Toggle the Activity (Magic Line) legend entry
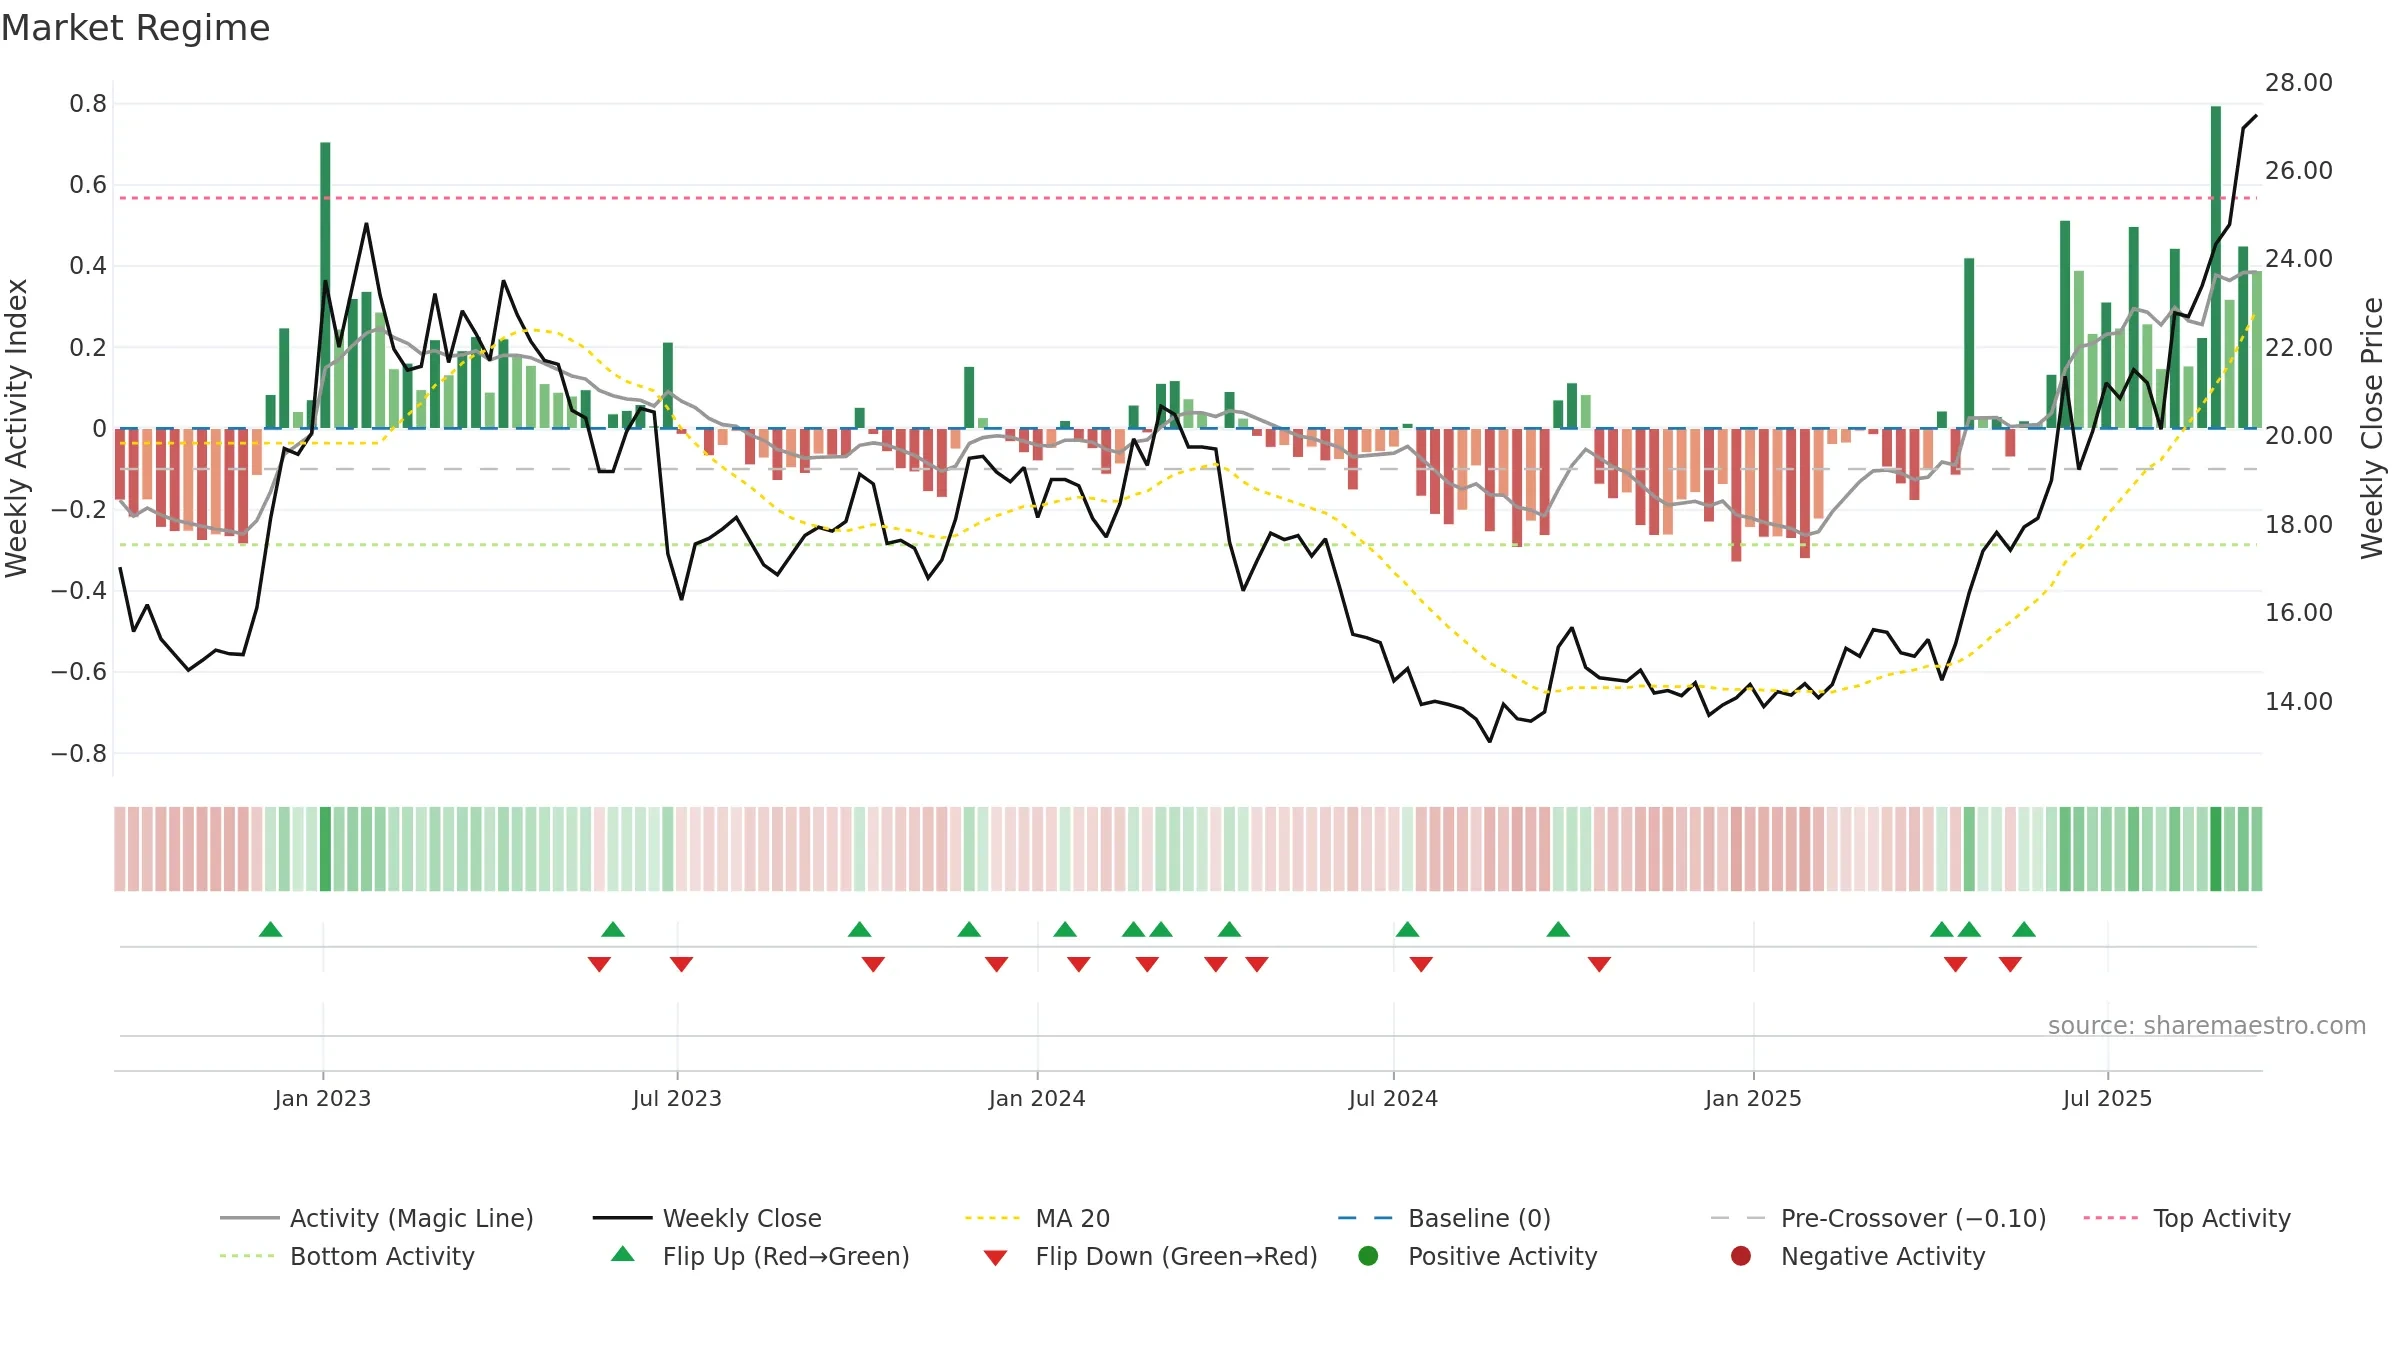 [x=377, y=1218]
